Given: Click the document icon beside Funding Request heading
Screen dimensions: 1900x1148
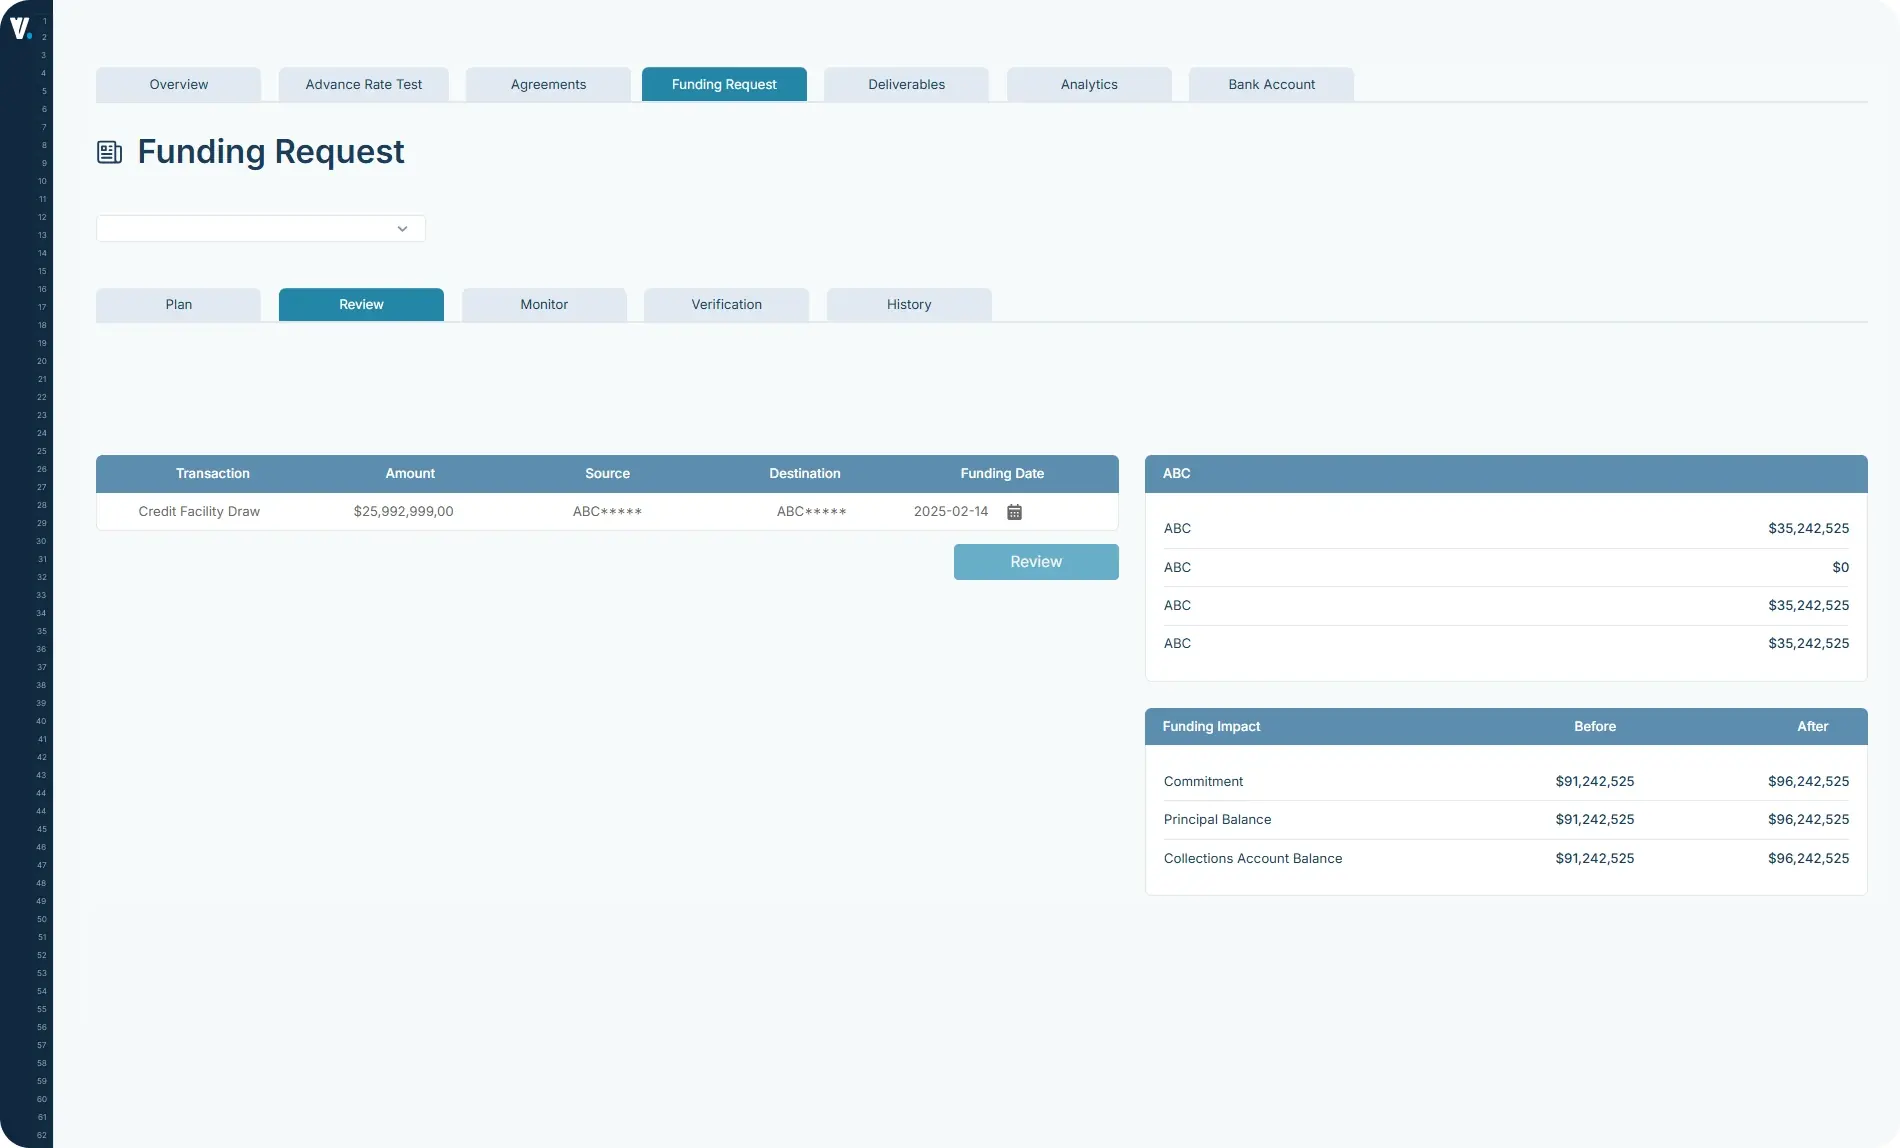Looking at the screenshot, I should pyautogui.click(x=110, y=152).
